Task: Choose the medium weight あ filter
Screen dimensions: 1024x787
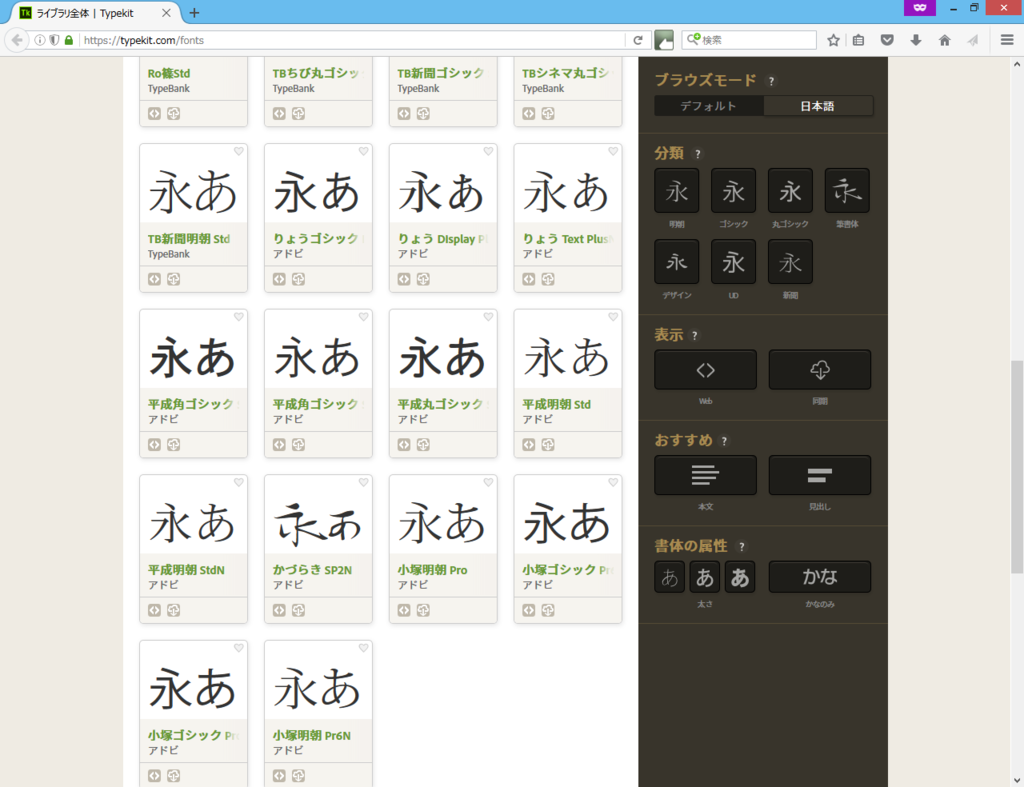Action: (x=705, y=577)
